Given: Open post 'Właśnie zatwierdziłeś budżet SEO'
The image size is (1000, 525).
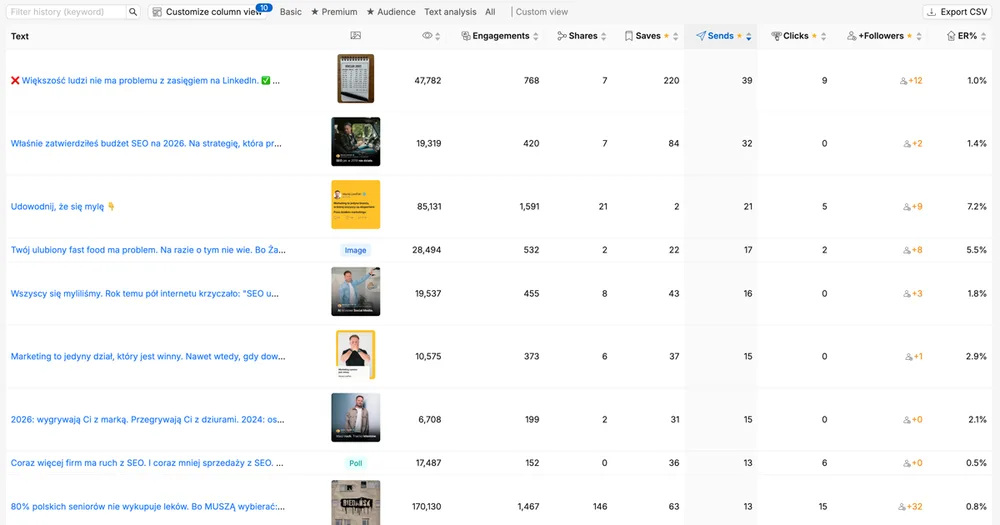Looking at the screenshot, I should coord(146,144).
